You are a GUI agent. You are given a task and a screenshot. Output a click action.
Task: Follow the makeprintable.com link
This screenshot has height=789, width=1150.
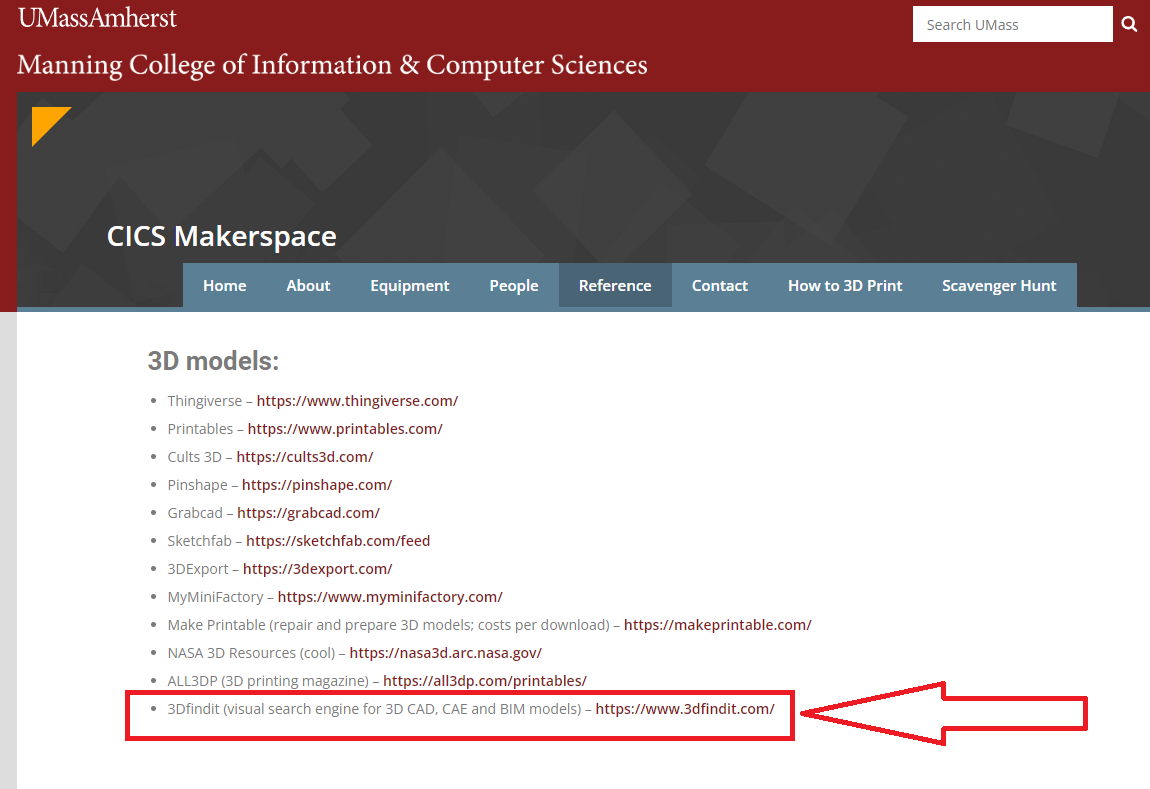point(717,625)
